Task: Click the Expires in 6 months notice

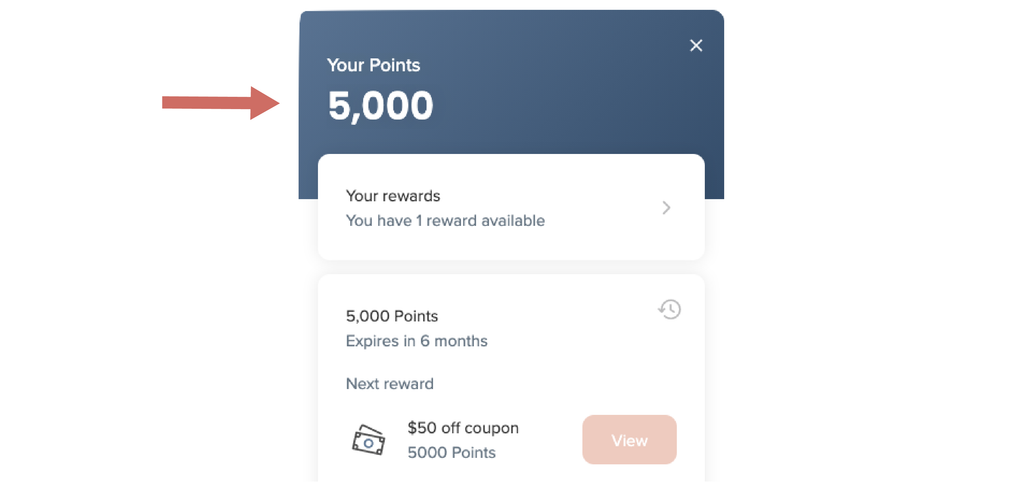Action: 416,341
